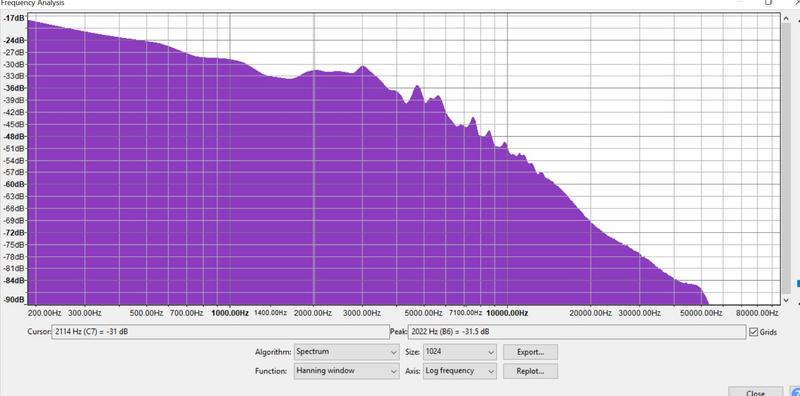Viewport: 800px width, 396px height.
Task: Click the 20000.00Hz axis label
Action: [x=590, y=313]
